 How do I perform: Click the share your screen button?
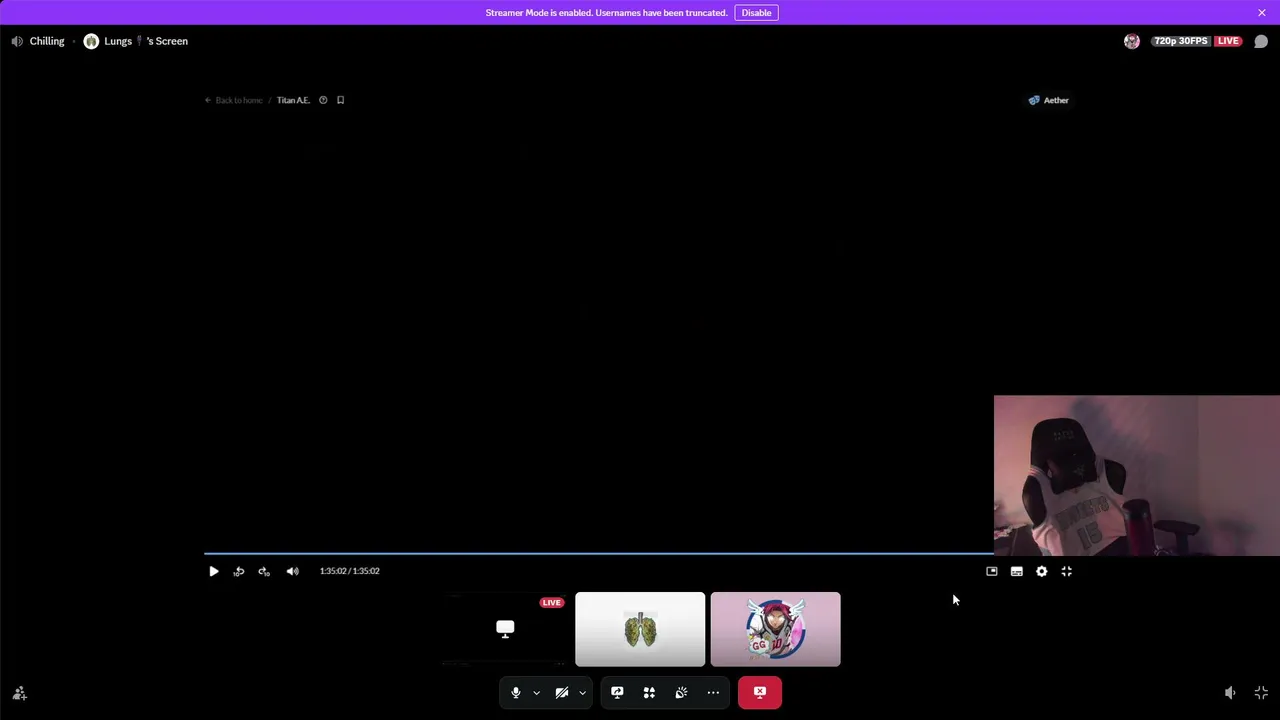617,692
